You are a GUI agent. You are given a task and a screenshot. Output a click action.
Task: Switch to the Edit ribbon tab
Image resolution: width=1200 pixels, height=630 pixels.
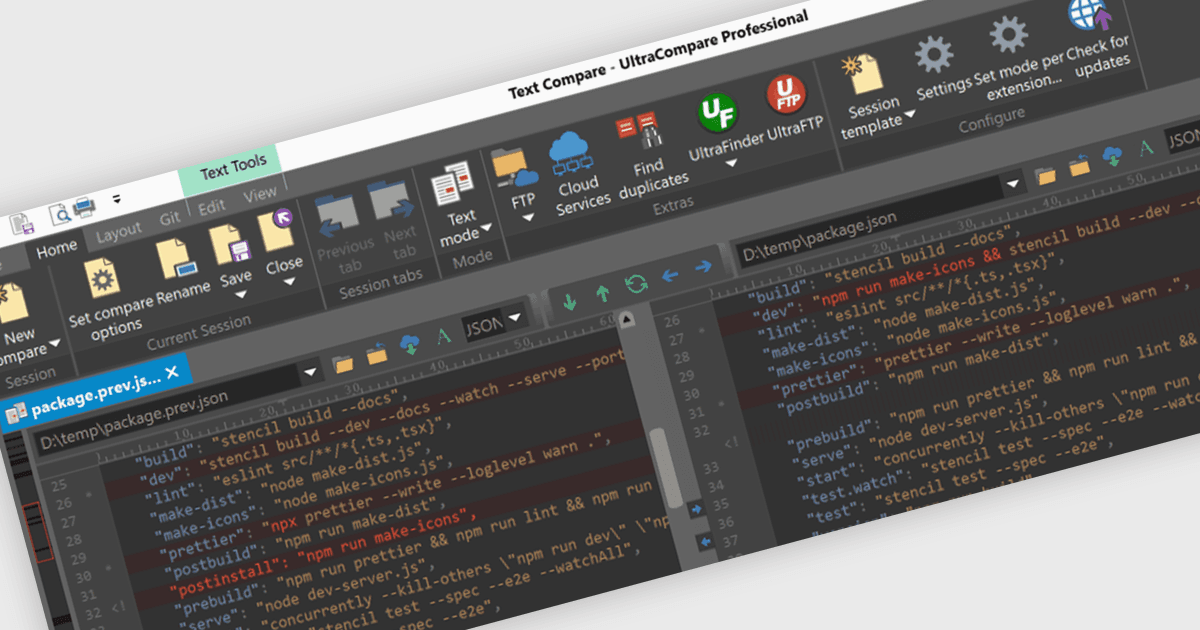pyautogui.click(x=211, y=208)
